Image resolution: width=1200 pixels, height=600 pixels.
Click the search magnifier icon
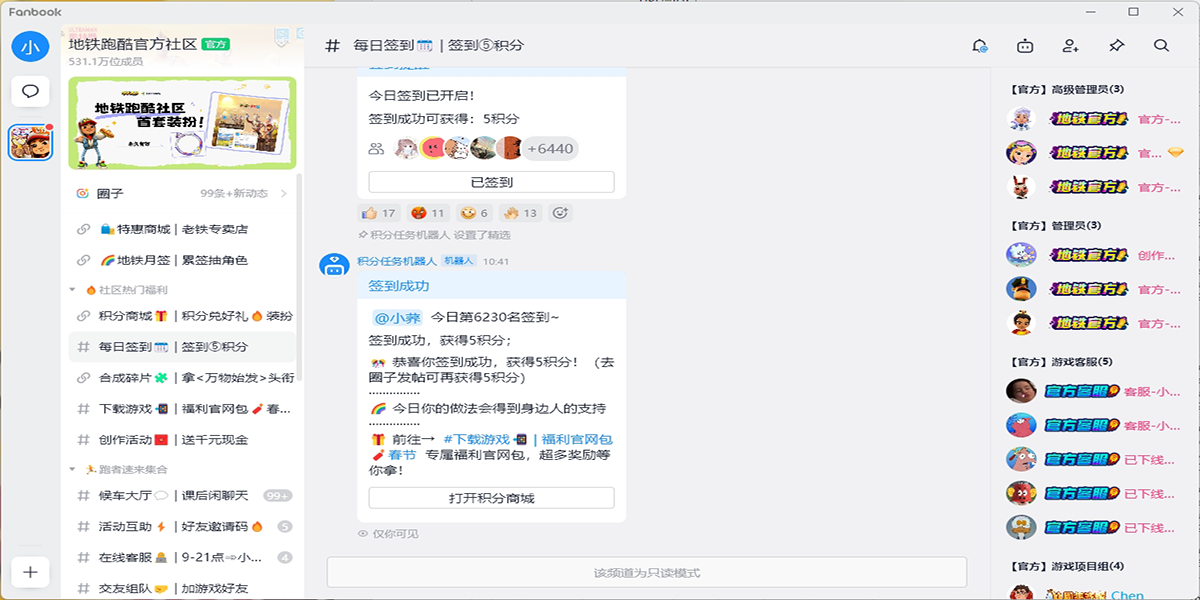1161,46
